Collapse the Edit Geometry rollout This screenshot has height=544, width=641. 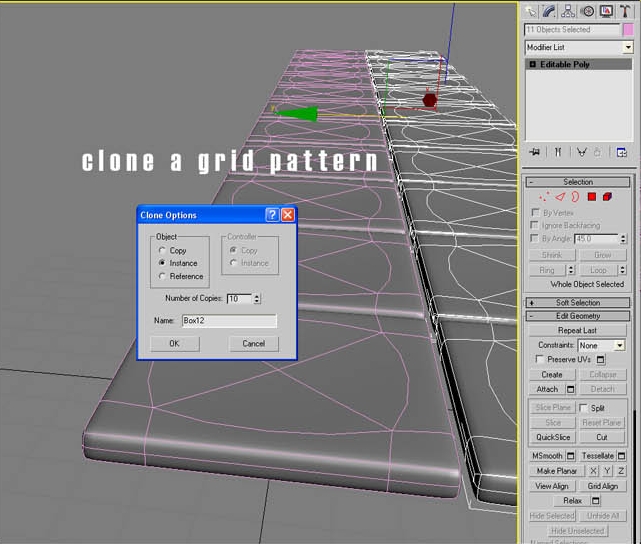tap(578, 316)
